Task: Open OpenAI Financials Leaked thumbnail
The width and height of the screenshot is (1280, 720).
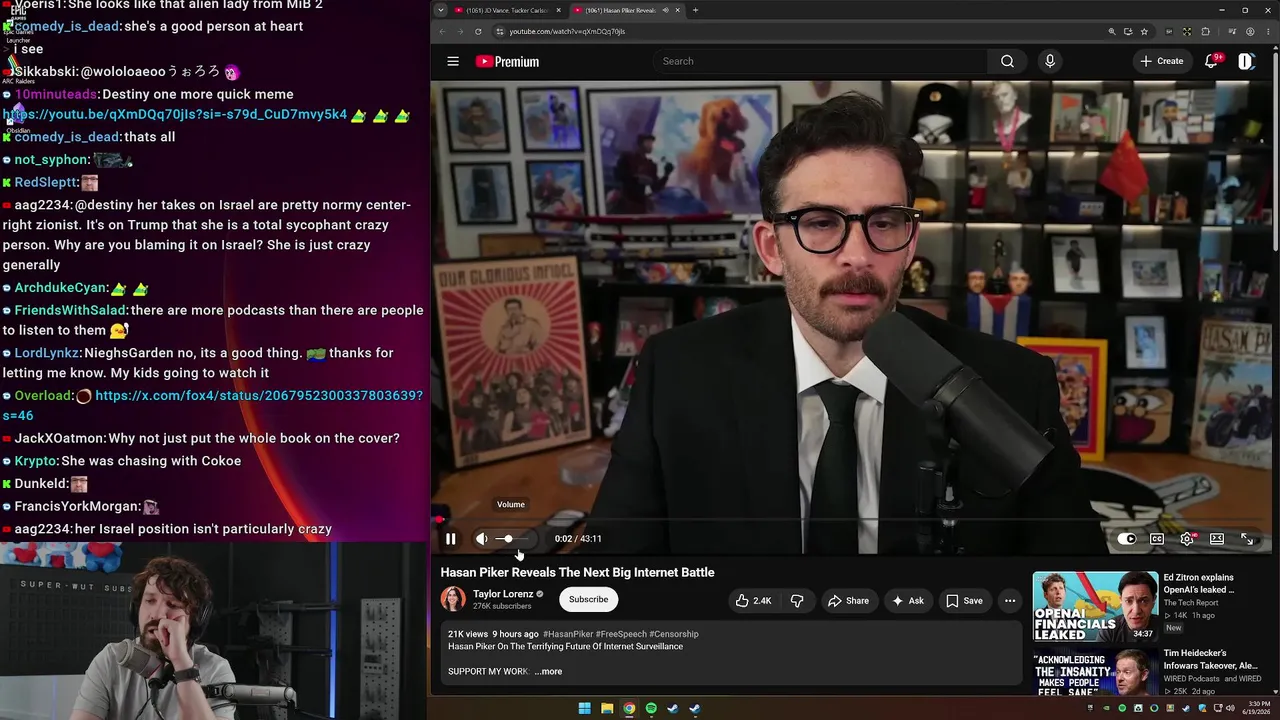Action: tap(1094, 606)
